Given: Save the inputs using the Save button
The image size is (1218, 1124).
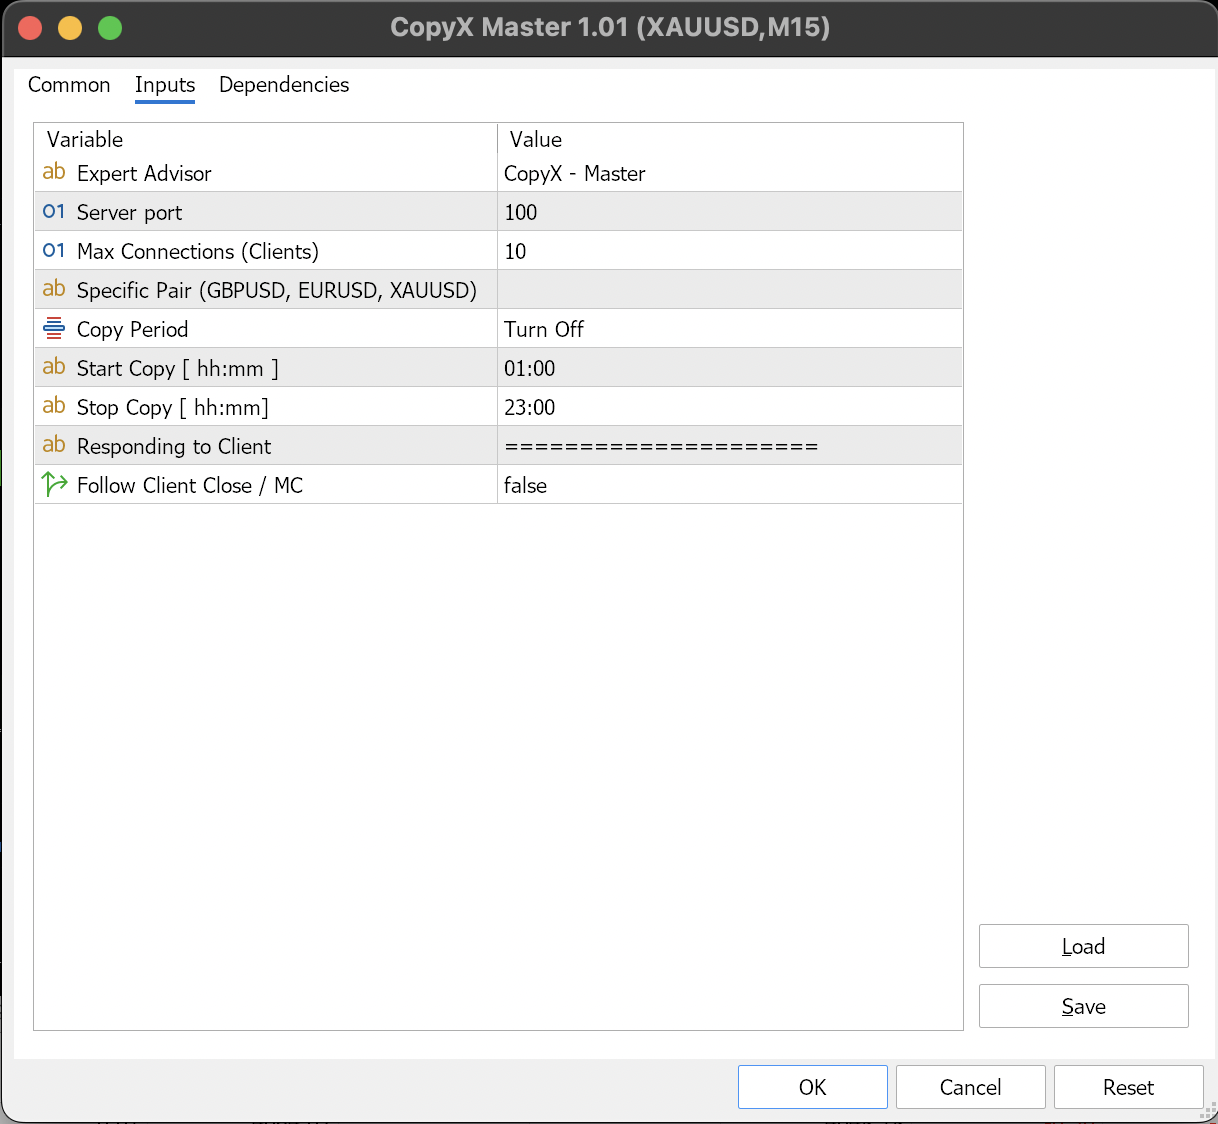Looking at the screenshot, I should [1083, 1006].
